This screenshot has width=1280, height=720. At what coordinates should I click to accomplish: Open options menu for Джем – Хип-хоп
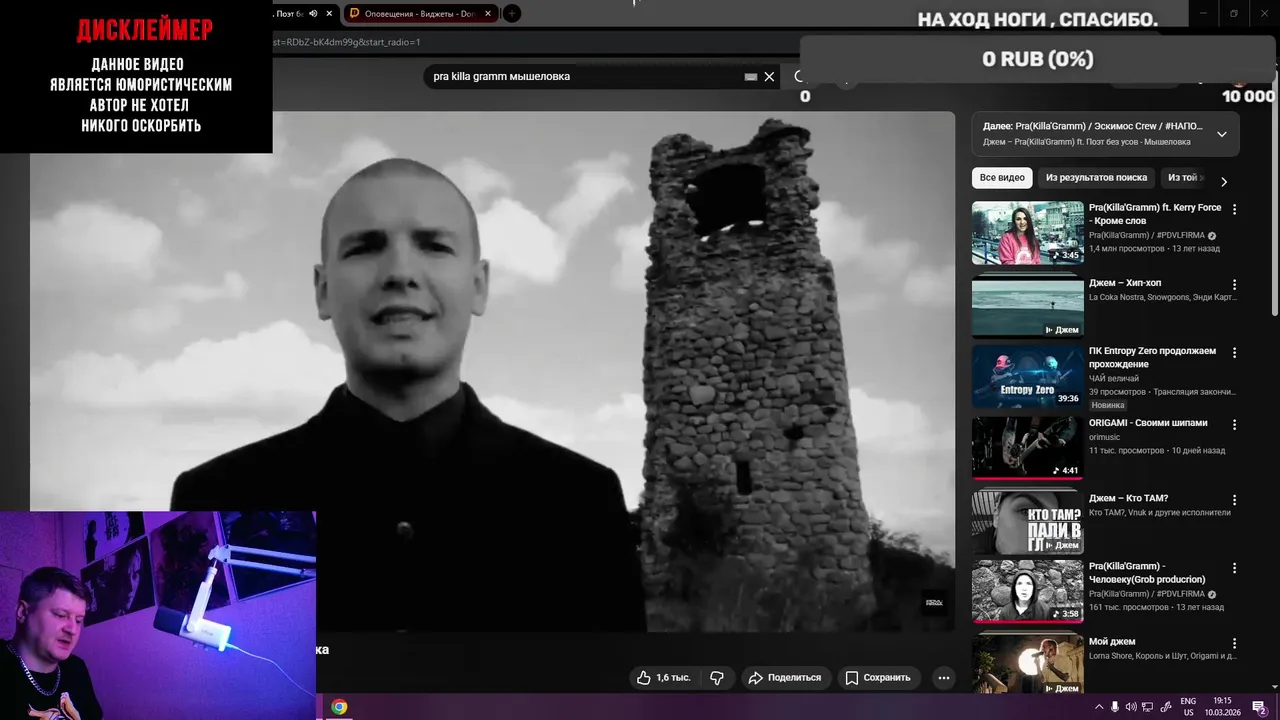coord(1234,285)
